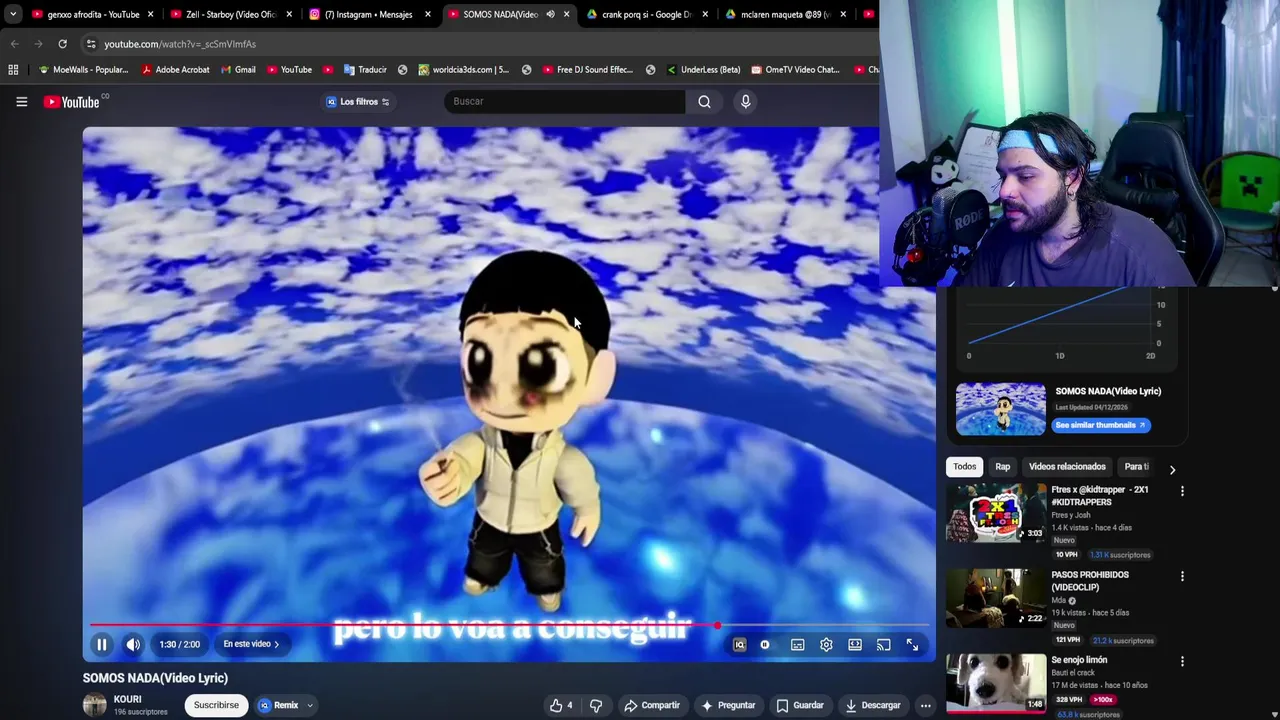Select the 'Rap' filter chip

[1002, 467]
